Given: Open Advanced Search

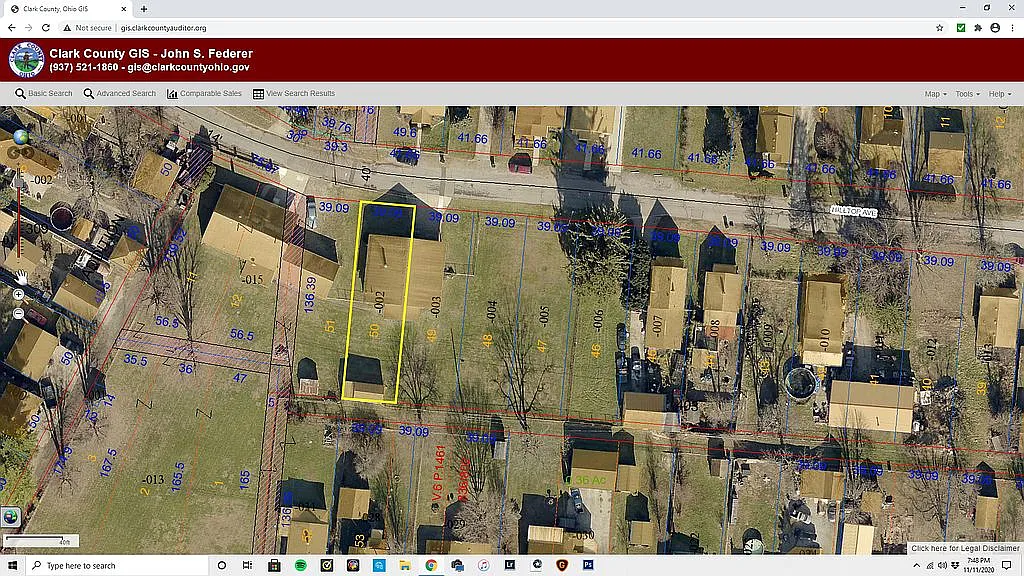Looking at the screenshot, I should (120, 94).
